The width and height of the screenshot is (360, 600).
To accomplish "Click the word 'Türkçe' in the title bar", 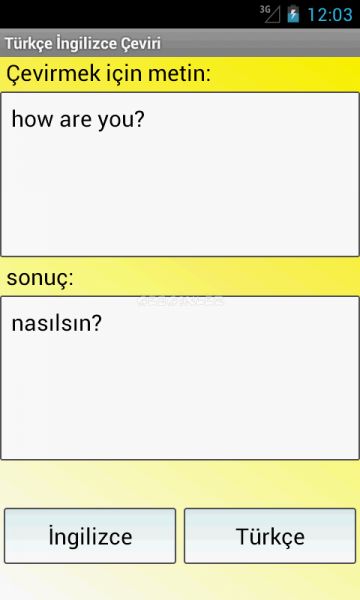I will [28, 43].
